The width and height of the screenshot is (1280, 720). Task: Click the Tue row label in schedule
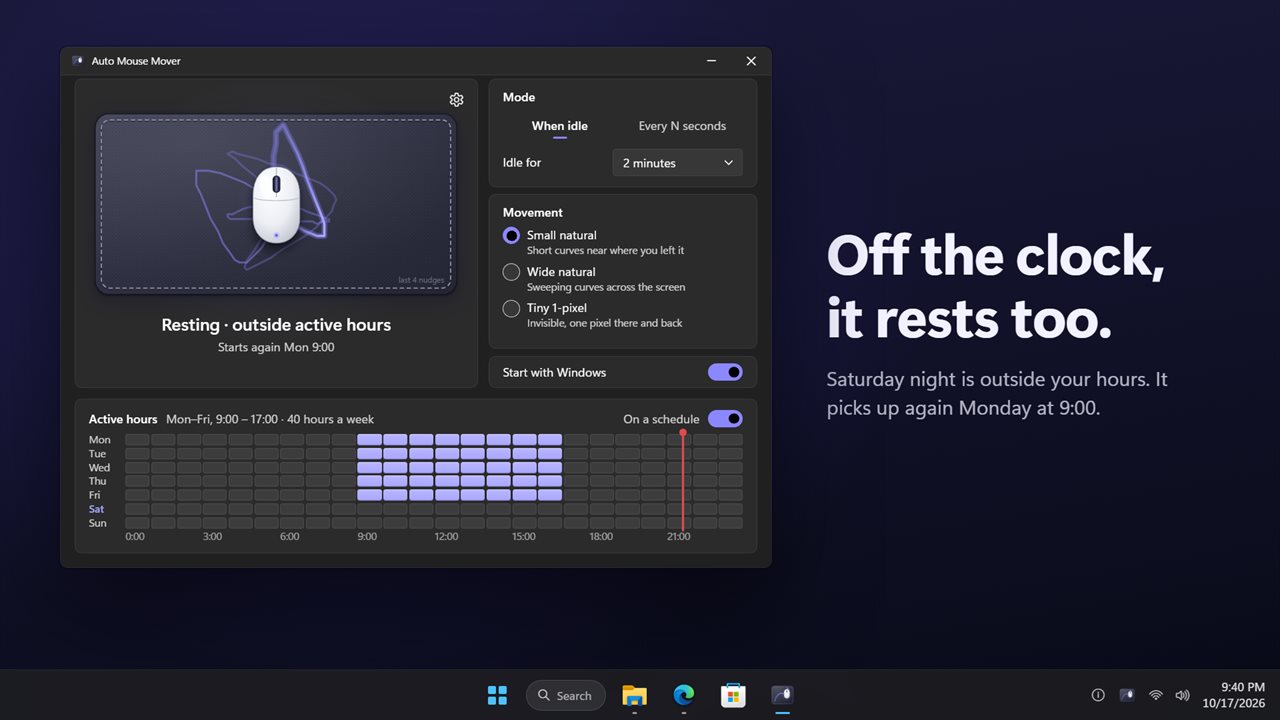click(x=98, y=454)
